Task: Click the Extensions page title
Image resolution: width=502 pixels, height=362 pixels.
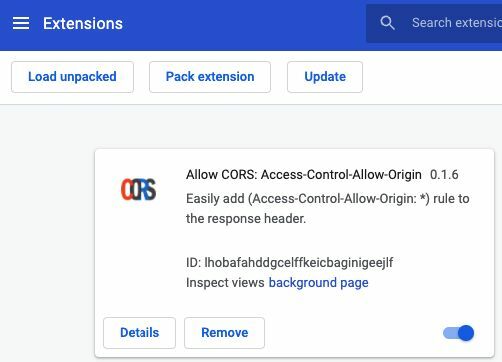Action: coord(83,23)
